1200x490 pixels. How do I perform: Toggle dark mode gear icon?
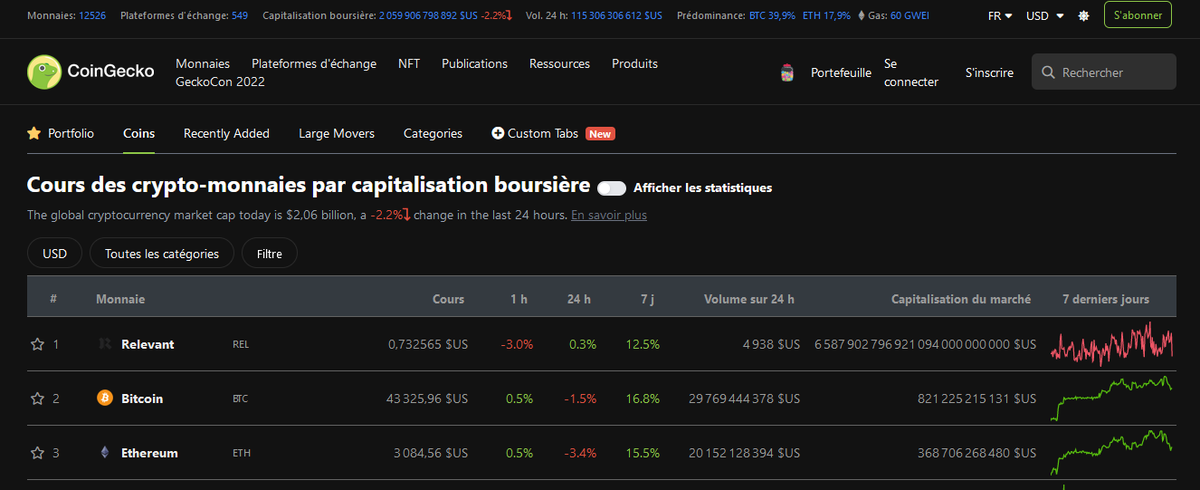click(x=1083, y=16)
